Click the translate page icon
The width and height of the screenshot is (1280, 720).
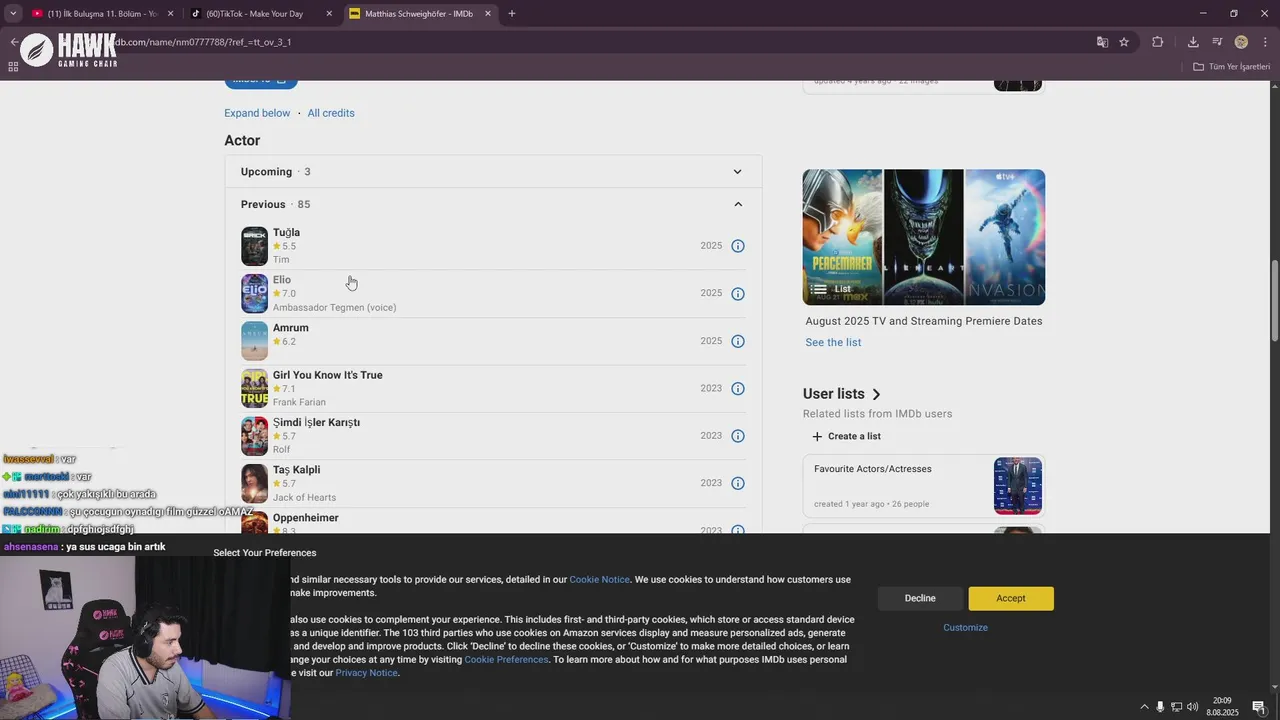click(1102, 42)
